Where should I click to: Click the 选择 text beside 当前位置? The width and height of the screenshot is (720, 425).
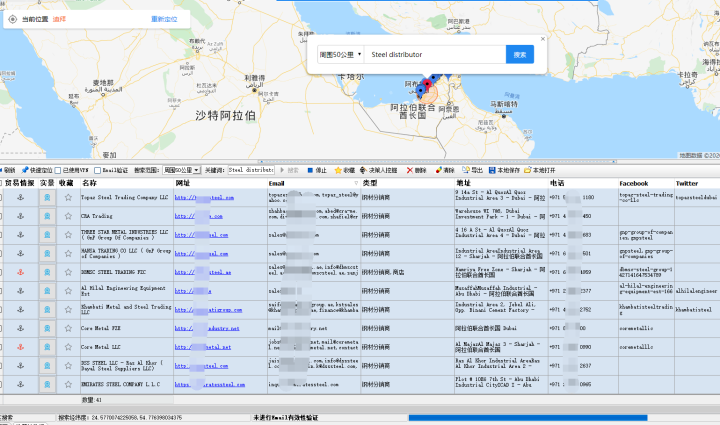click(x=59, y=19)
